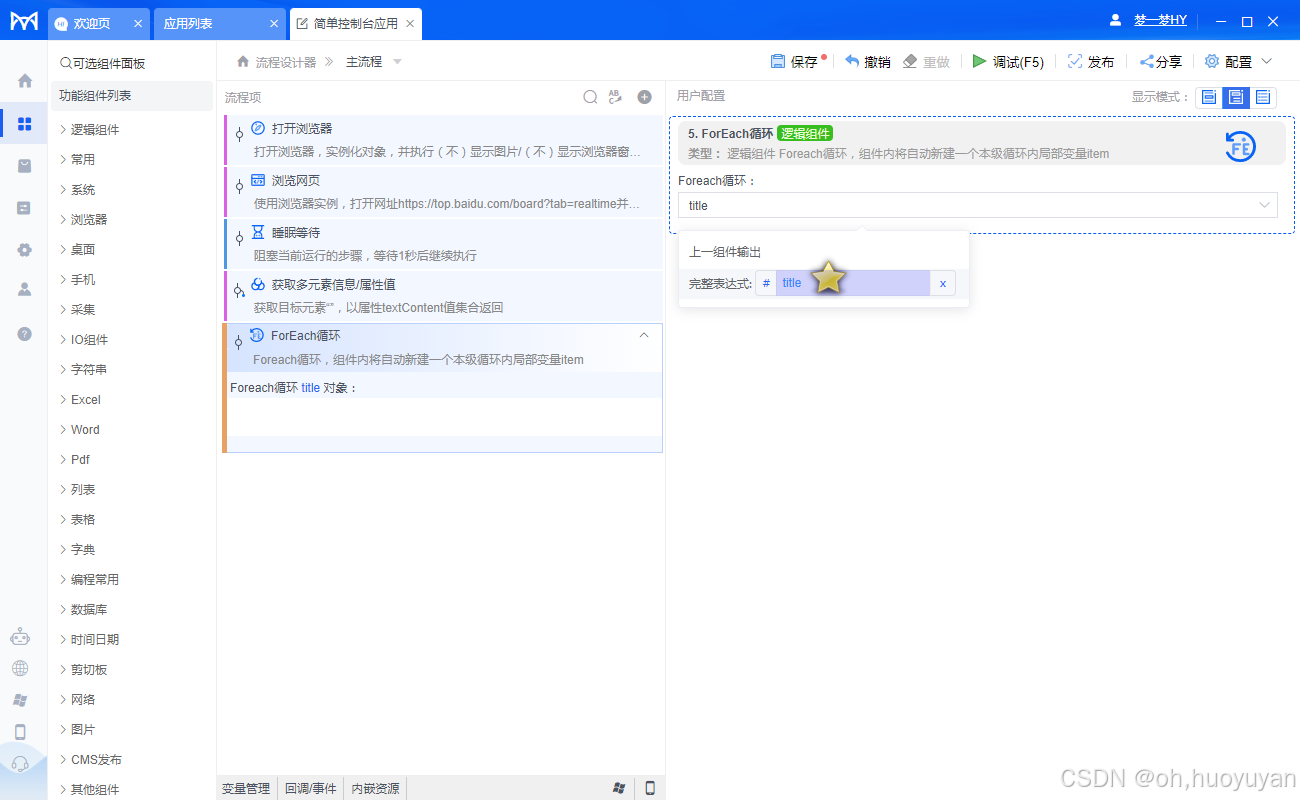Click the MW app logo in title bar
1300x800 pixels.
pyautogui.click(x=24, y=21)
